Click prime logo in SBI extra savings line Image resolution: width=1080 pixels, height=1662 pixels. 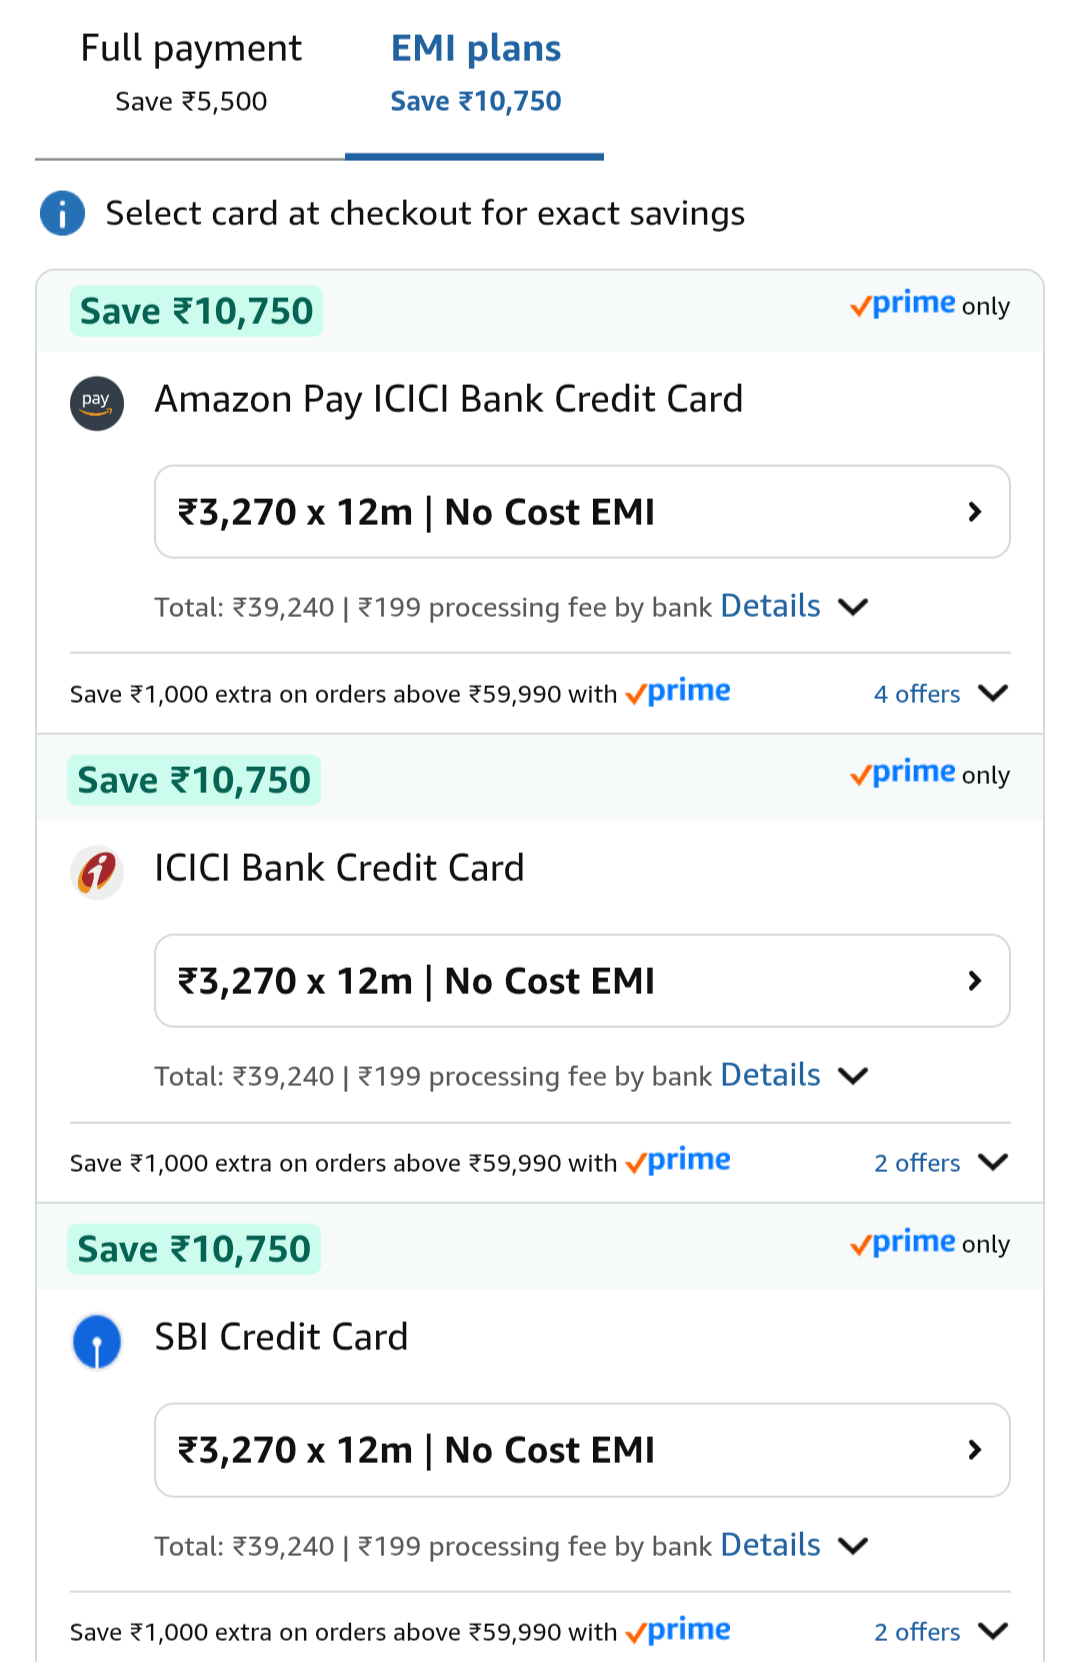(678, 1630)
